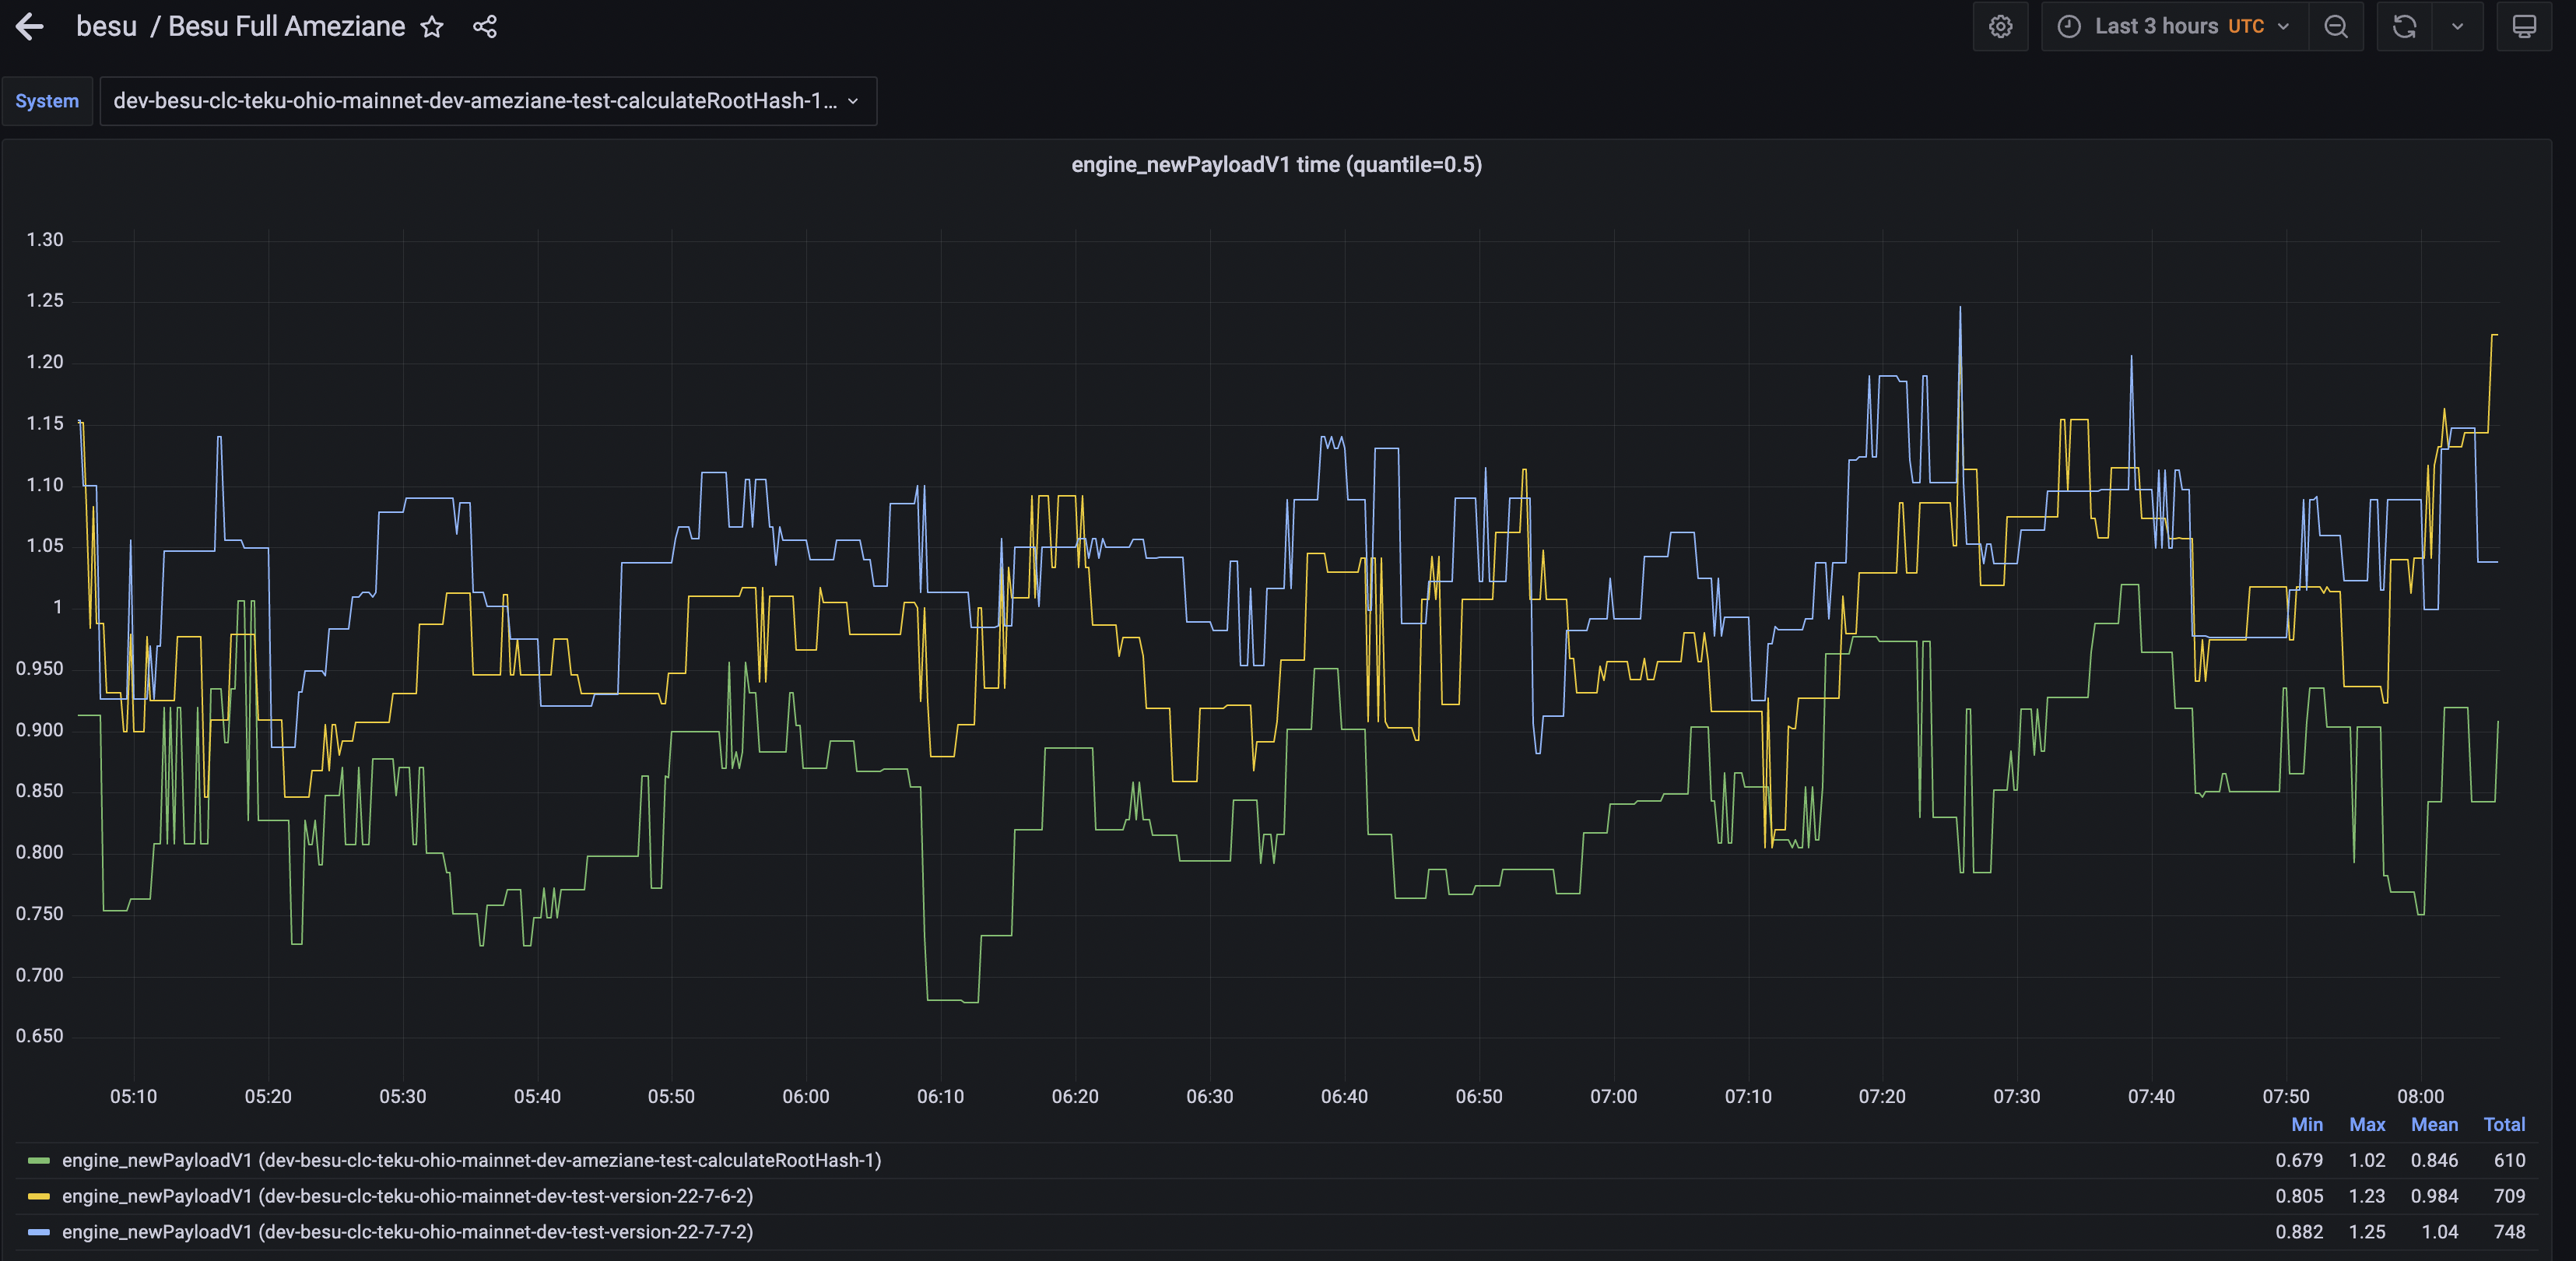Refresh the dashboard
Image resolution: width=2576 pixels, height=1261 pixels.
(x=2404, y=27)
